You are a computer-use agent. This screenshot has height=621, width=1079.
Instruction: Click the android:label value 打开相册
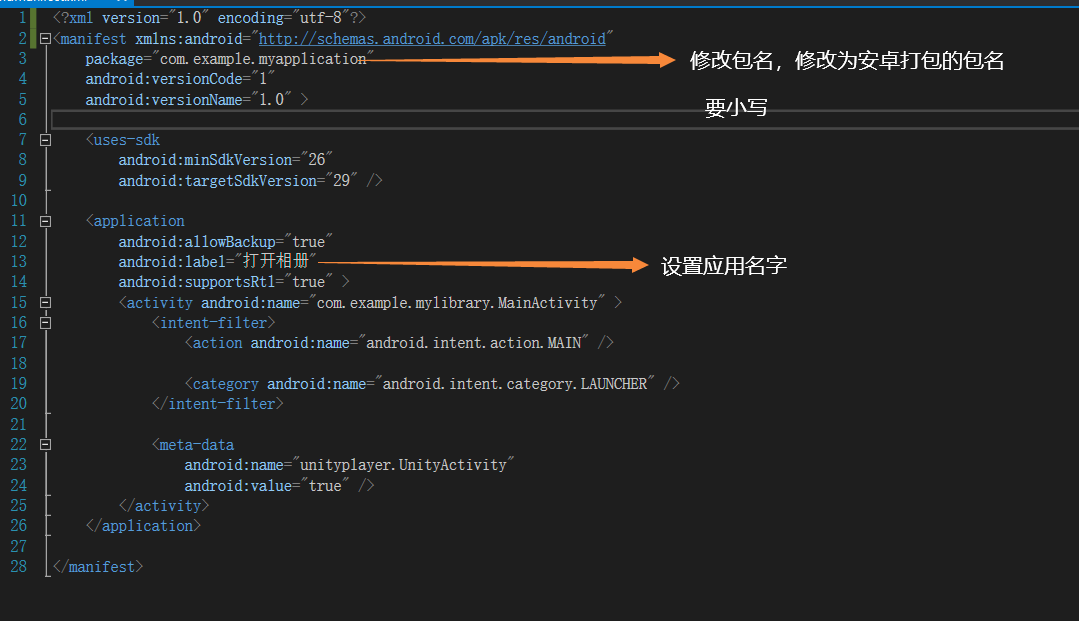277,261
